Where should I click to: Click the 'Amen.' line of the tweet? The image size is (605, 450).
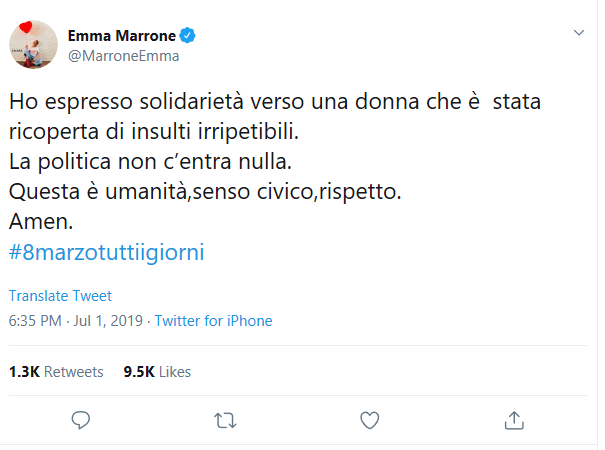pos(40,221)
